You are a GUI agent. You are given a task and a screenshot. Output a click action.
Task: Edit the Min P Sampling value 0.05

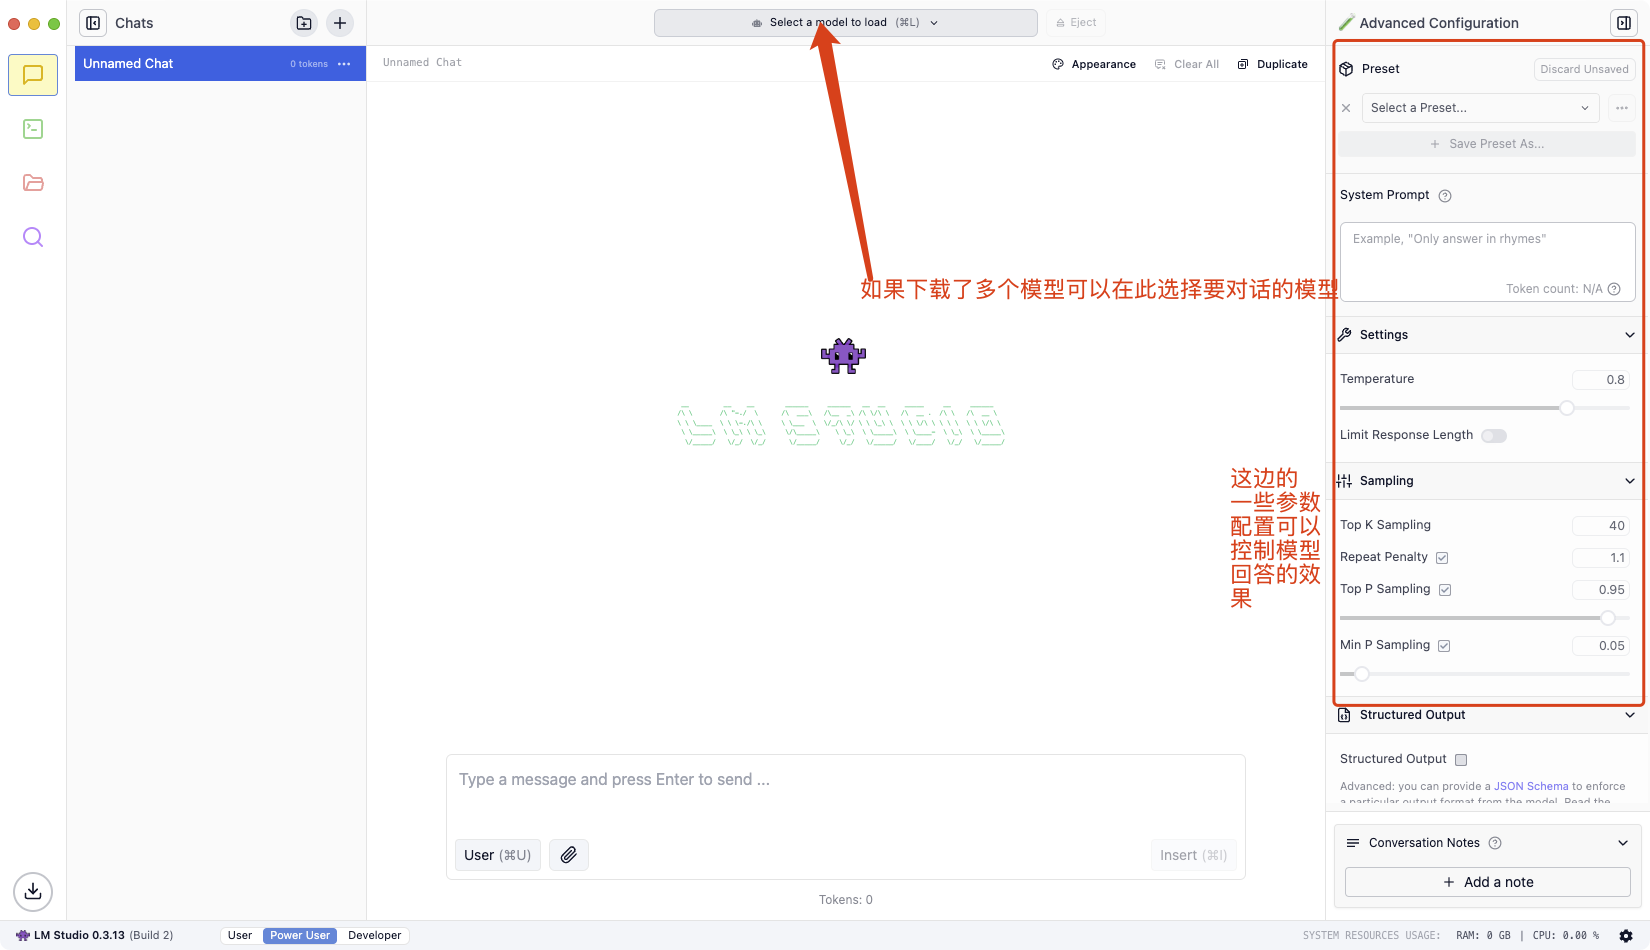(1601, 646)
